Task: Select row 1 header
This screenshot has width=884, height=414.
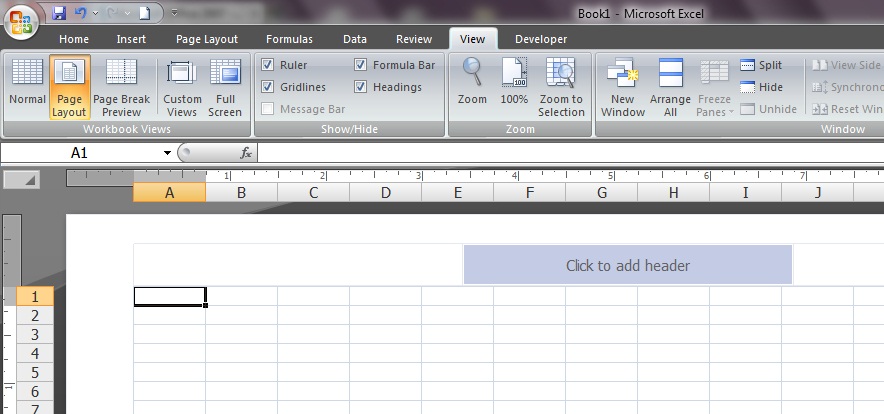Action: click(35, 296)
